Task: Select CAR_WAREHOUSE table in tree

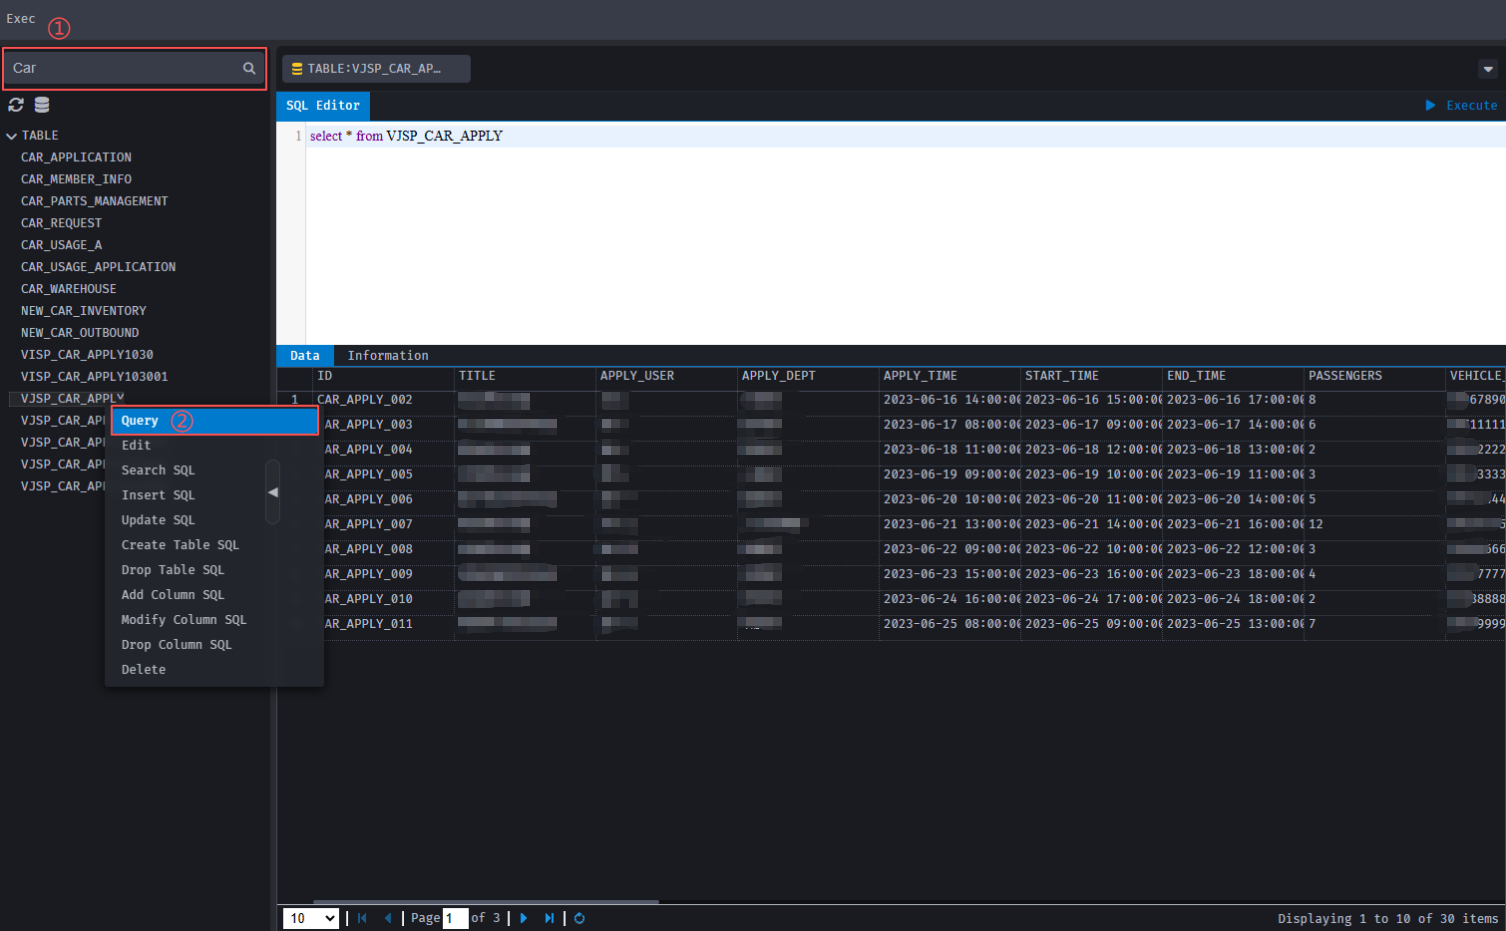Action: click(68, 289)
